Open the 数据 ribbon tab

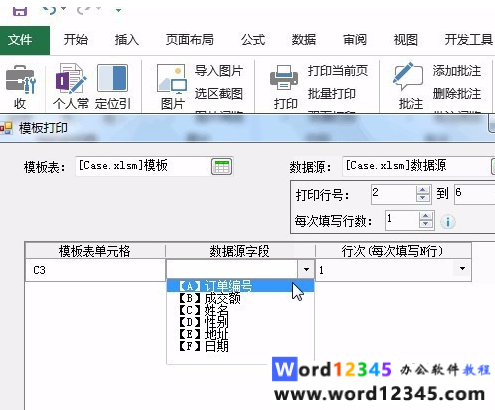304,40
